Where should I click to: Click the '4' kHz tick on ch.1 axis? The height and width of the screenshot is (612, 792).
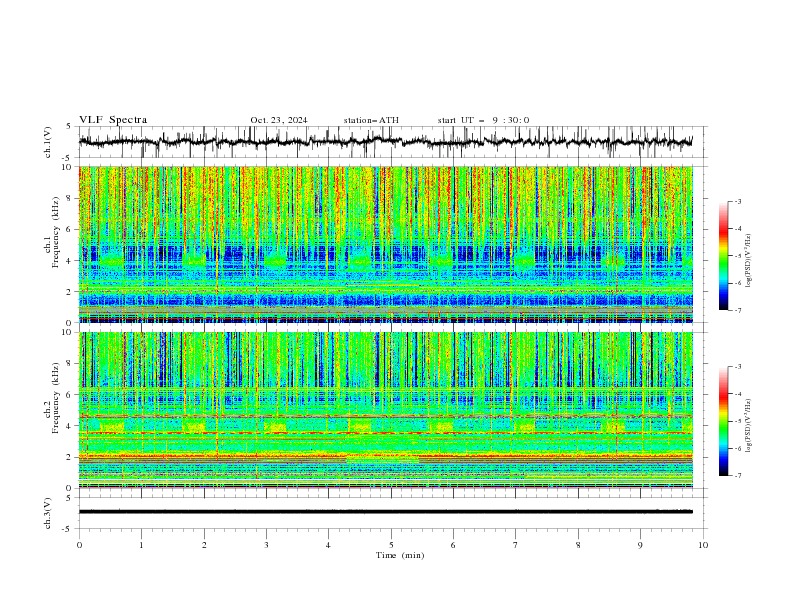[70, 261]
